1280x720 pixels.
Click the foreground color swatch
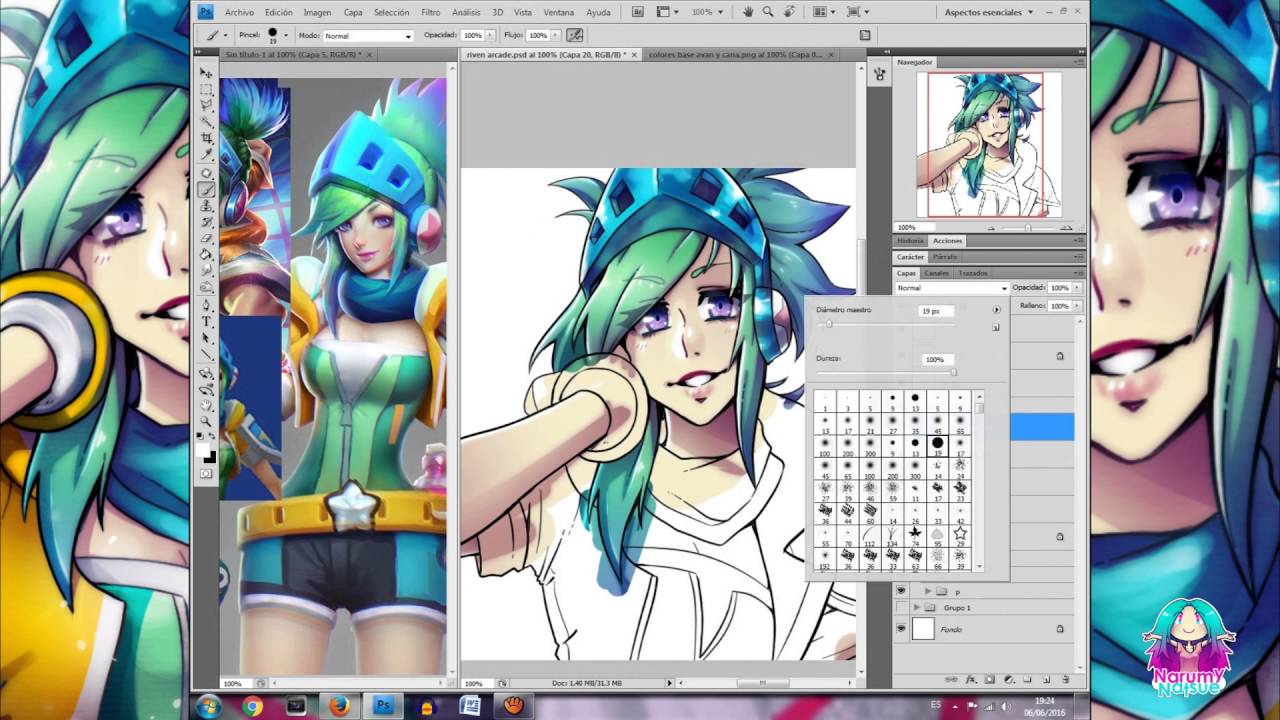click(x=204, y=449)
